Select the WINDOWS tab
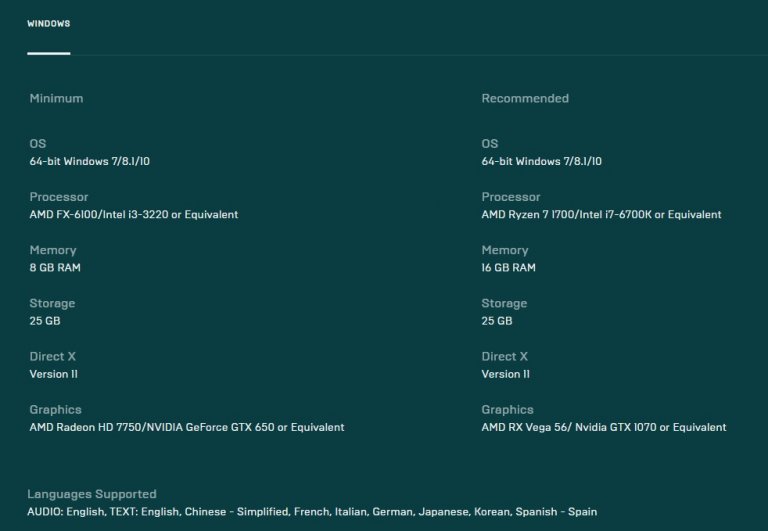The height and width of the screenshot is (531, 768). click(x=48, y=24)
